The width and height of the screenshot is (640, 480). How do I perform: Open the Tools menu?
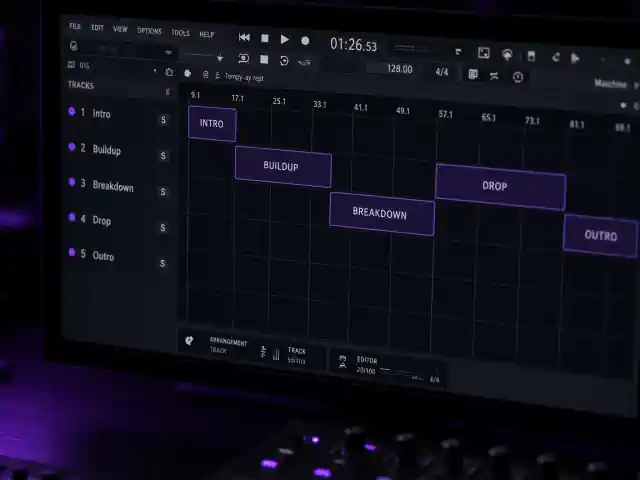coord(180,33)
